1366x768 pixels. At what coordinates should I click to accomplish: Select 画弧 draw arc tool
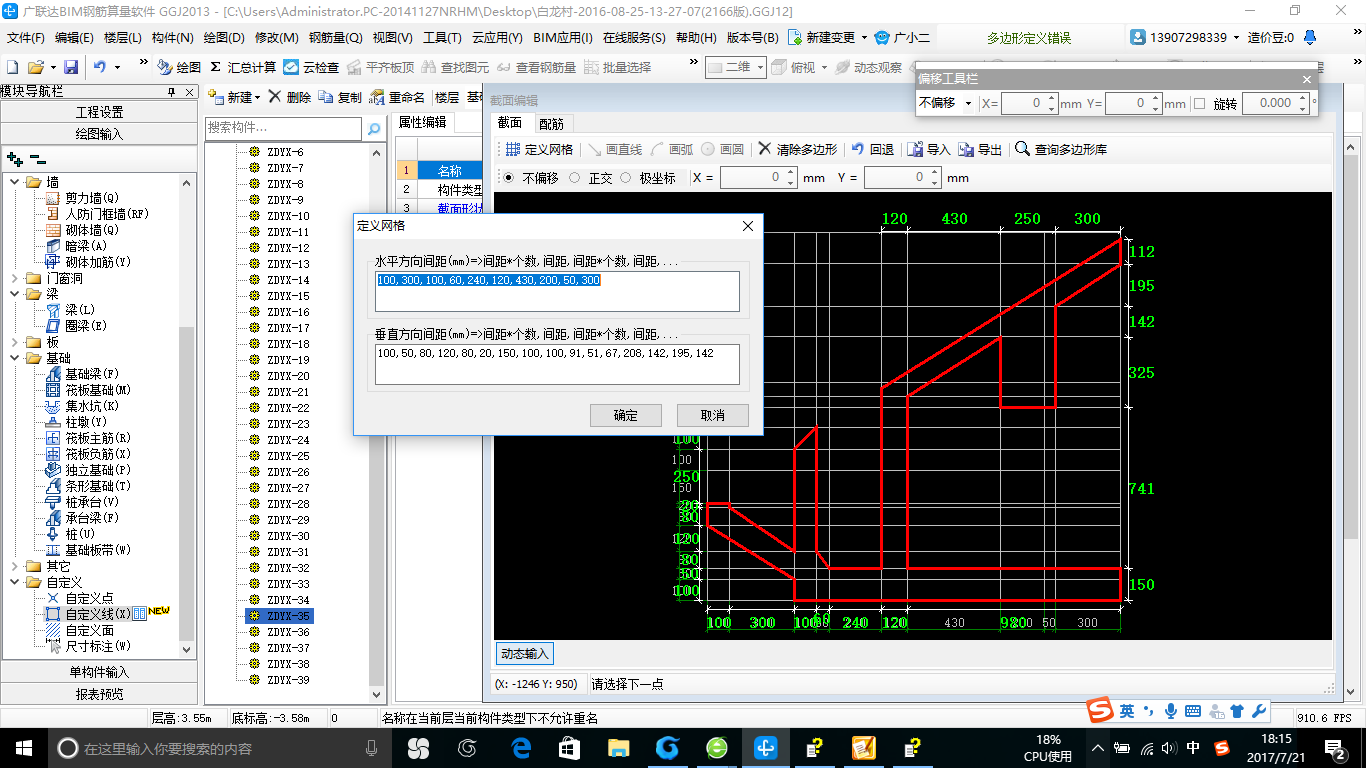672,149
